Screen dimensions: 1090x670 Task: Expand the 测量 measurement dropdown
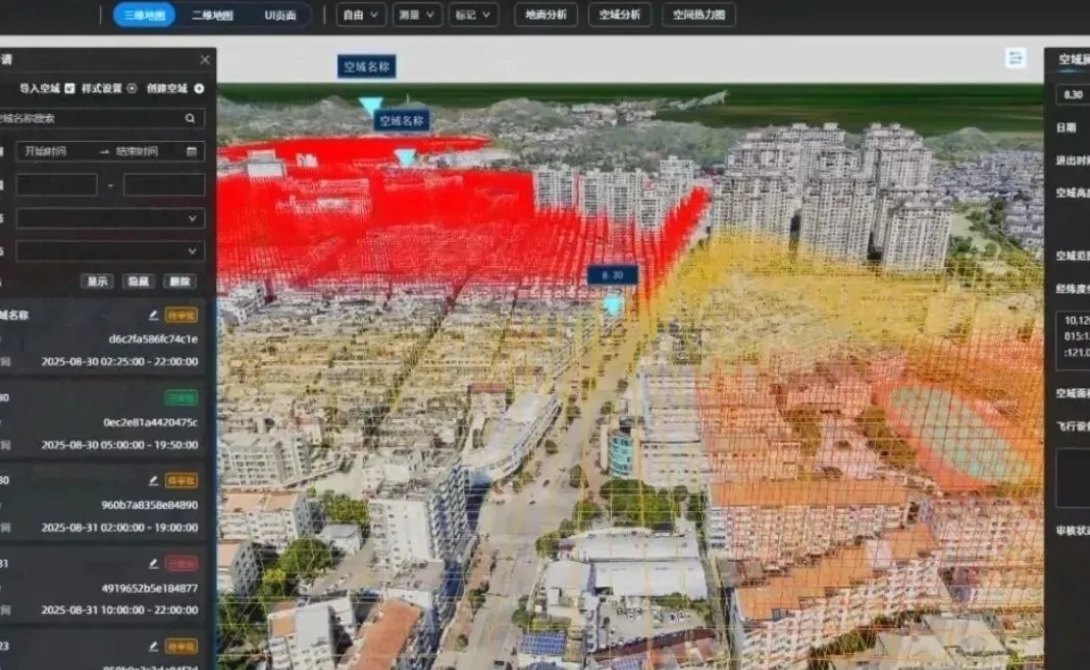coord(417,15)
